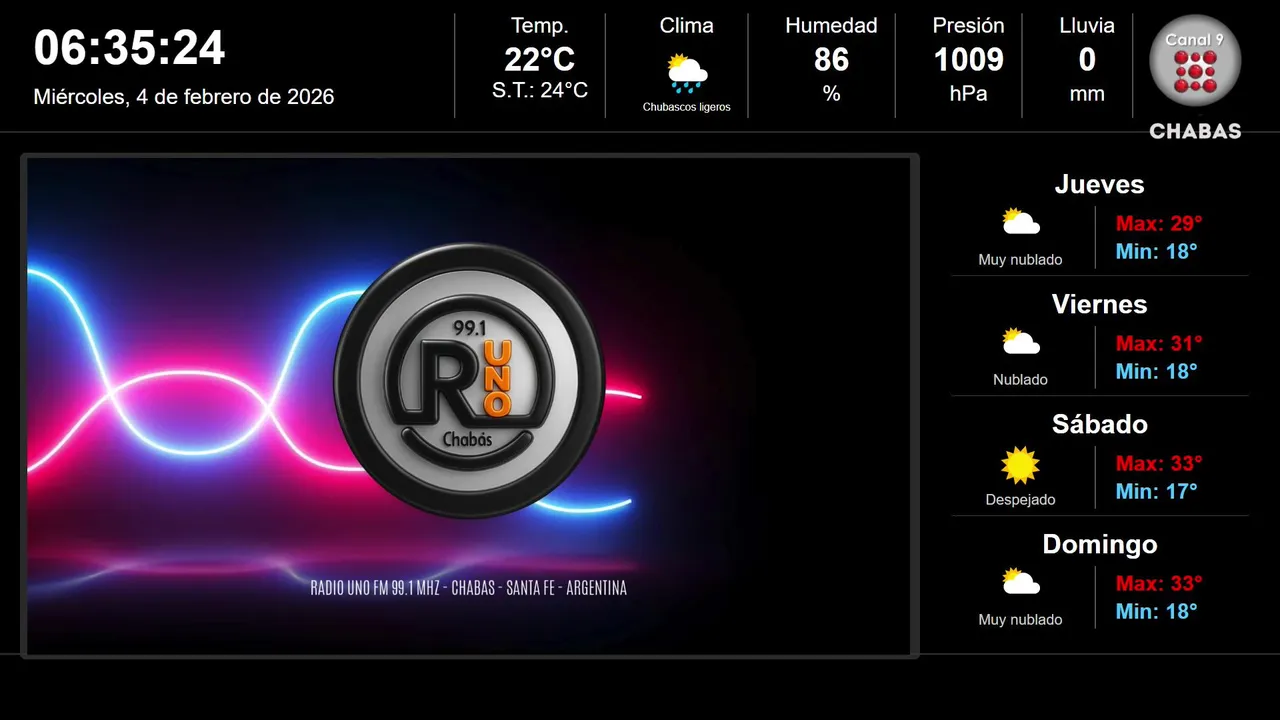
Task: Select Jueves Muy nublado caption
Action: (1020, 260)
